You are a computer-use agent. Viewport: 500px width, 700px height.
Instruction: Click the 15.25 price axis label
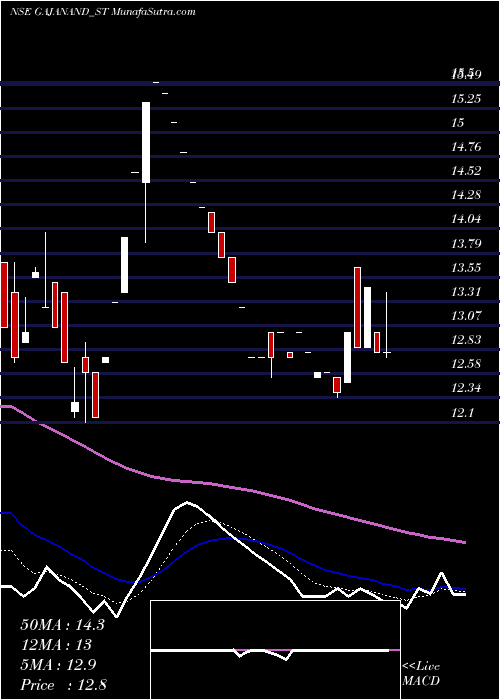click(466, 99)
